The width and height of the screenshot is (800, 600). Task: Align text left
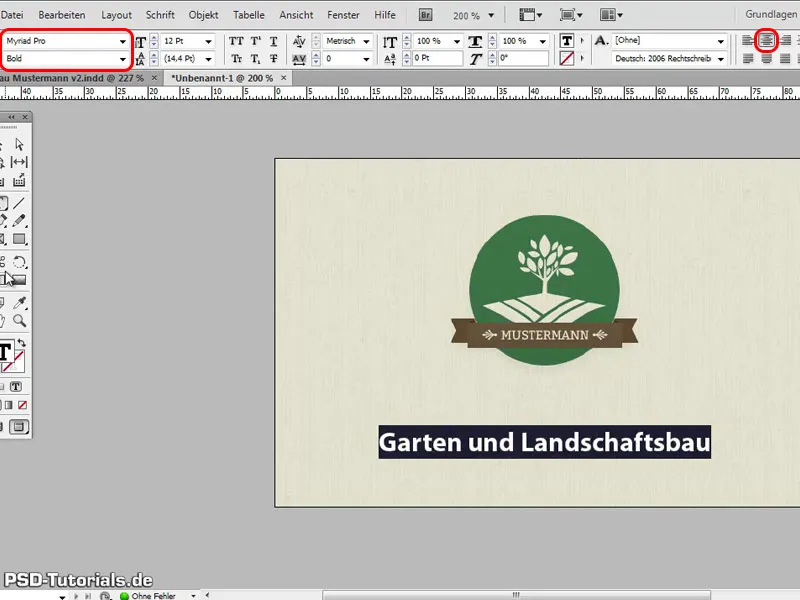(x=747, y=40)
